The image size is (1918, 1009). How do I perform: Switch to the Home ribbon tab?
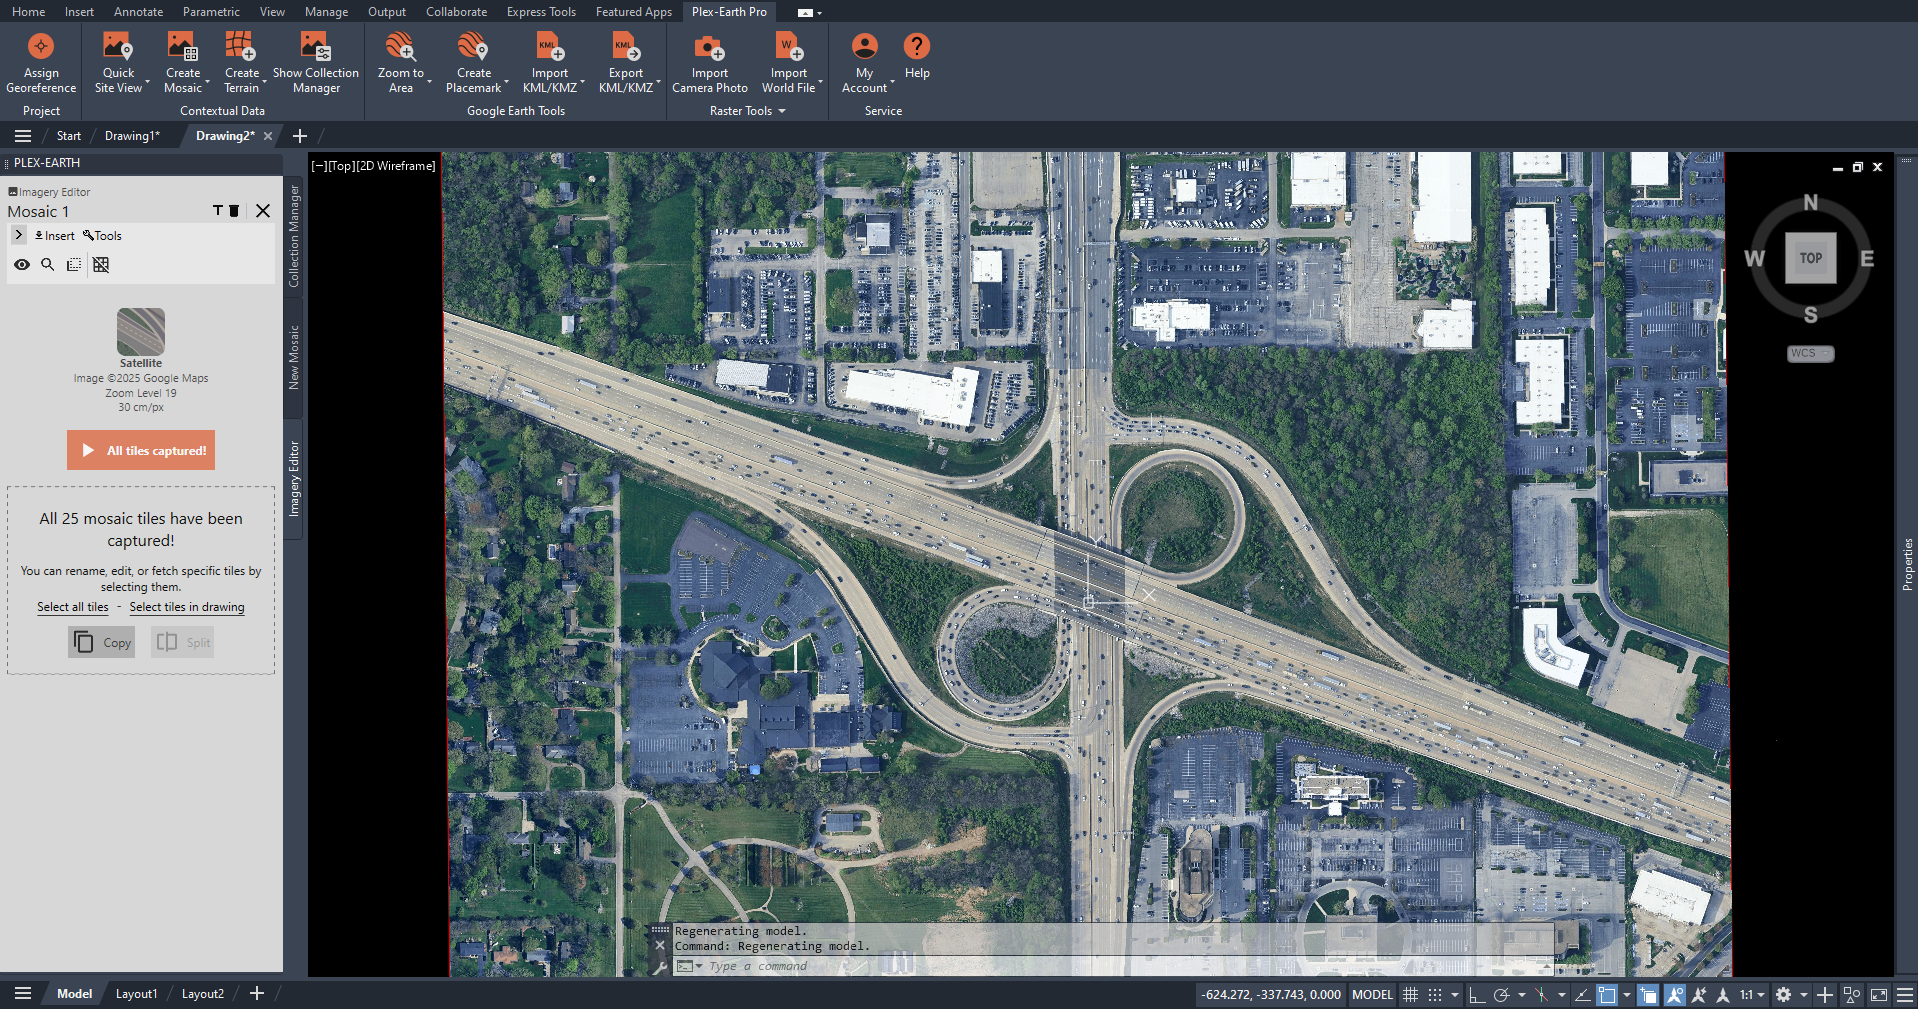(28, 12)
